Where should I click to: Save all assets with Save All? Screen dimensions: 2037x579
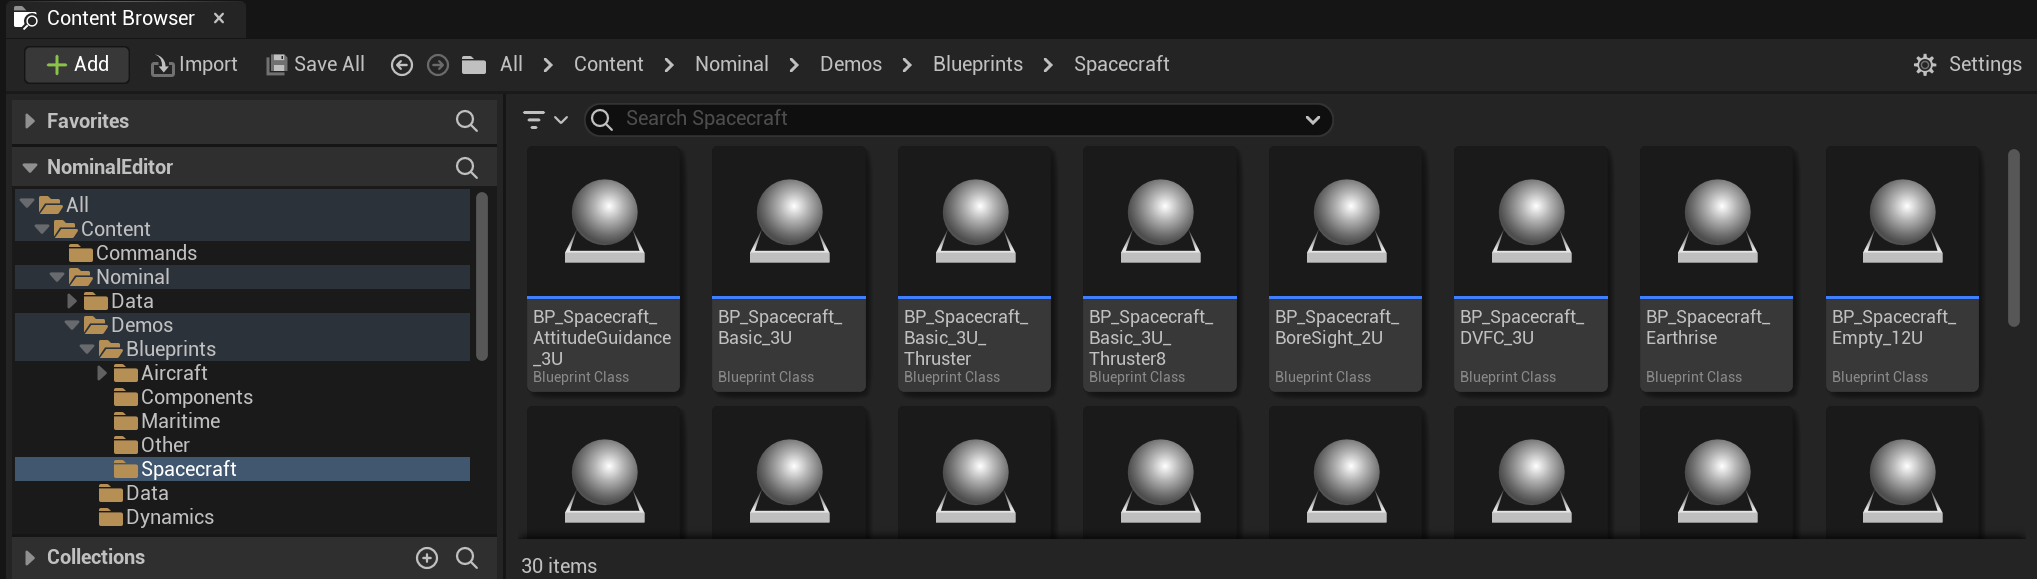[315, 64]
